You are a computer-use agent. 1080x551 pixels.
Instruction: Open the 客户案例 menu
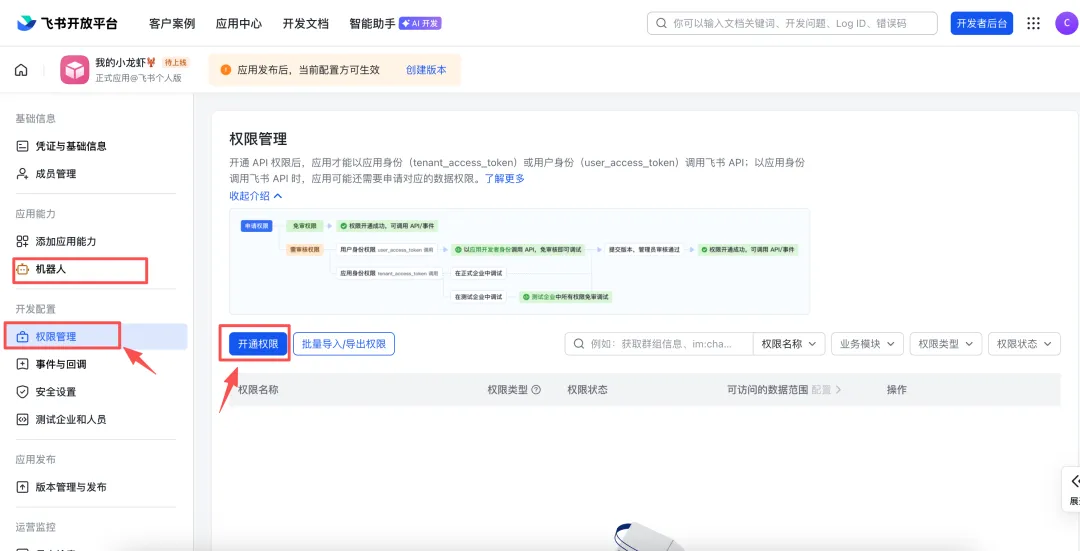coord(172,23)
